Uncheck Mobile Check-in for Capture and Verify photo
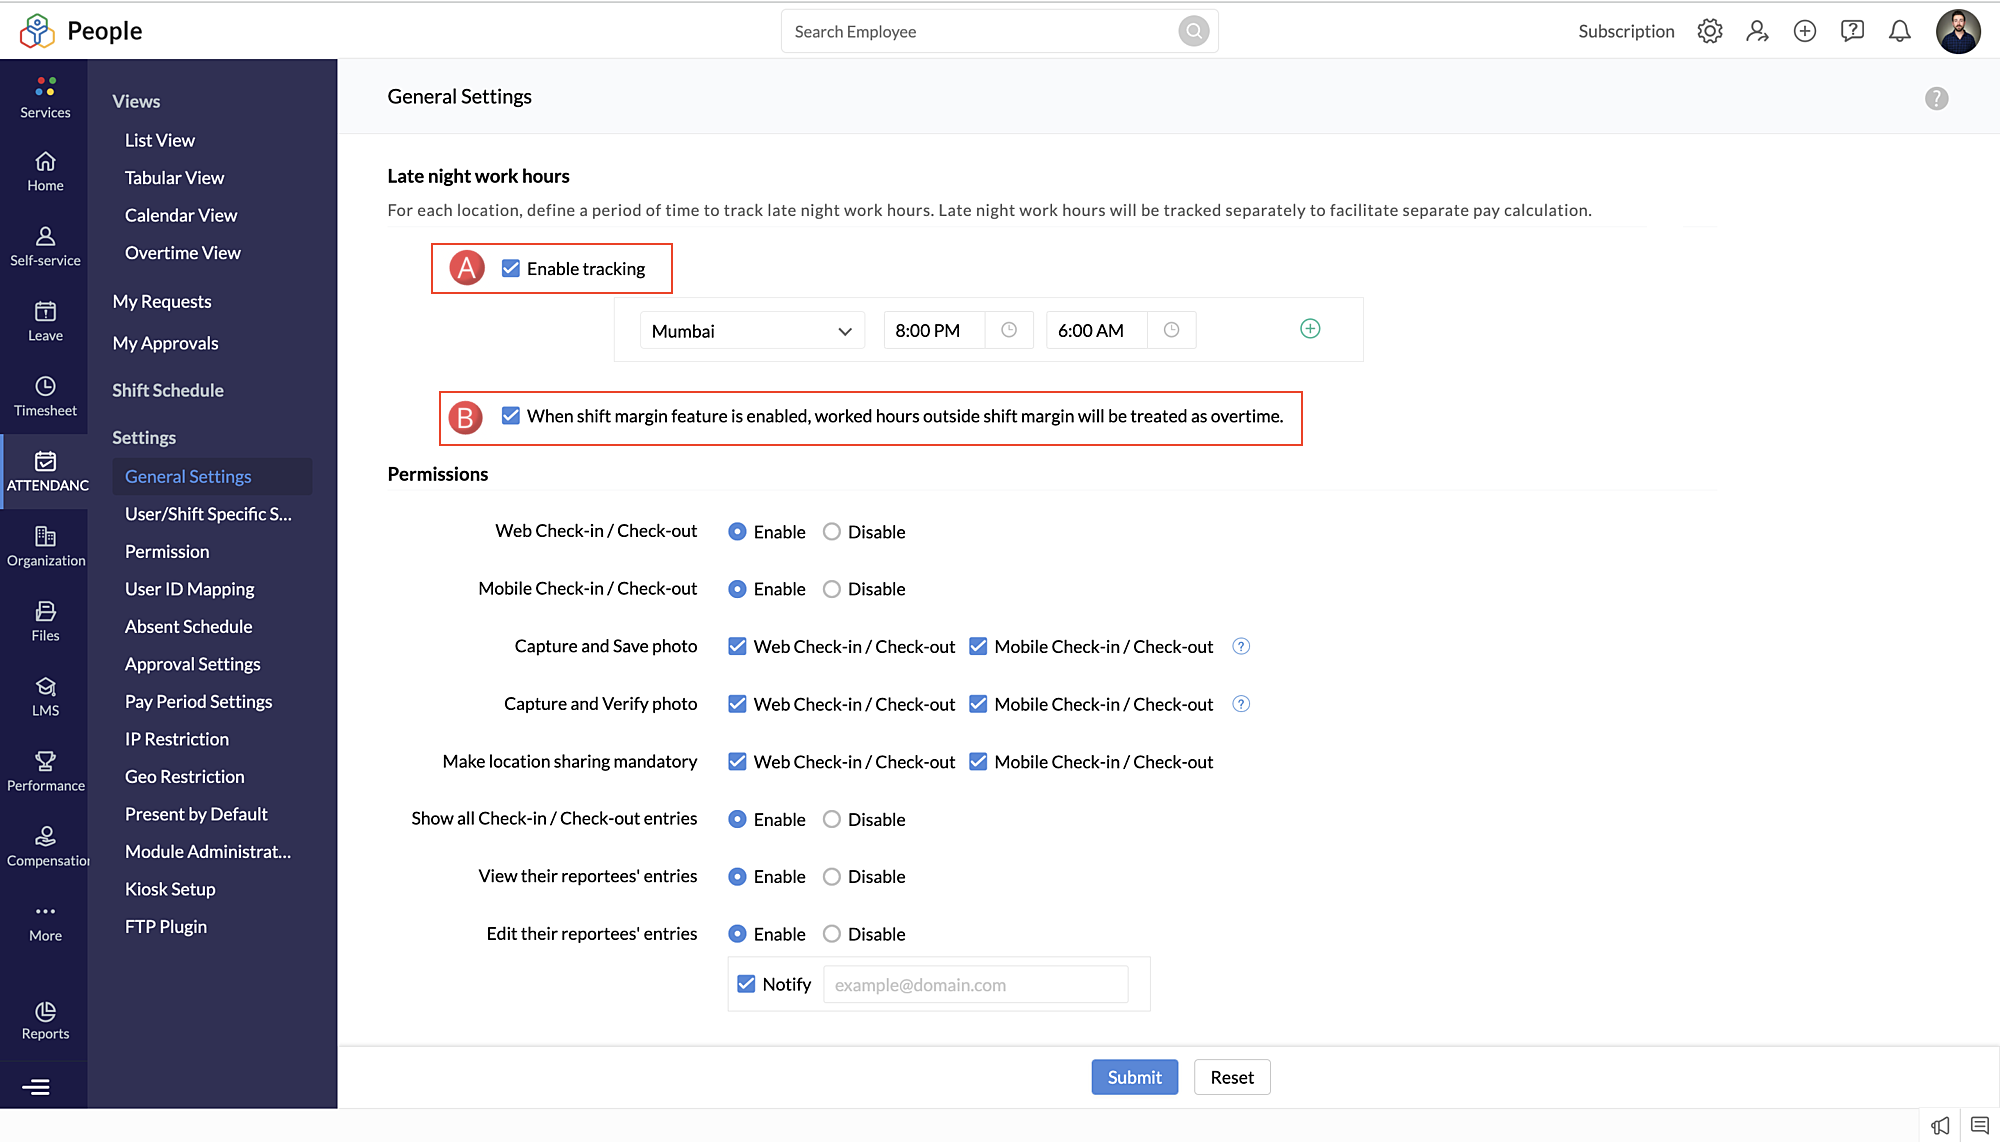The width and height of the screenshot is (2000, 1142). click(978, 704)
